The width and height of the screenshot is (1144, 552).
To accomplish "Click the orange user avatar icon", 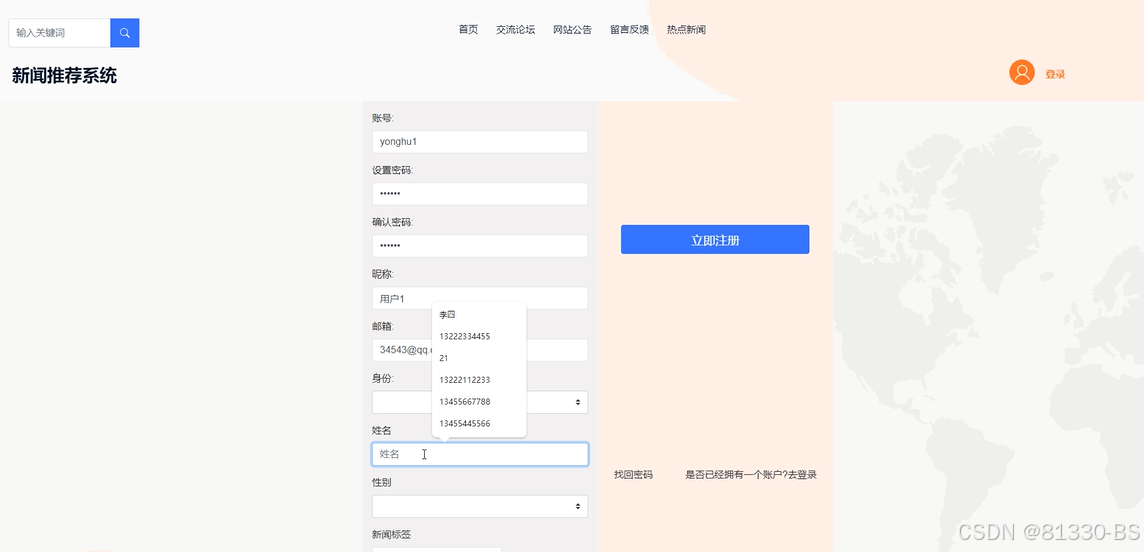I will (x=1021, y=72).
